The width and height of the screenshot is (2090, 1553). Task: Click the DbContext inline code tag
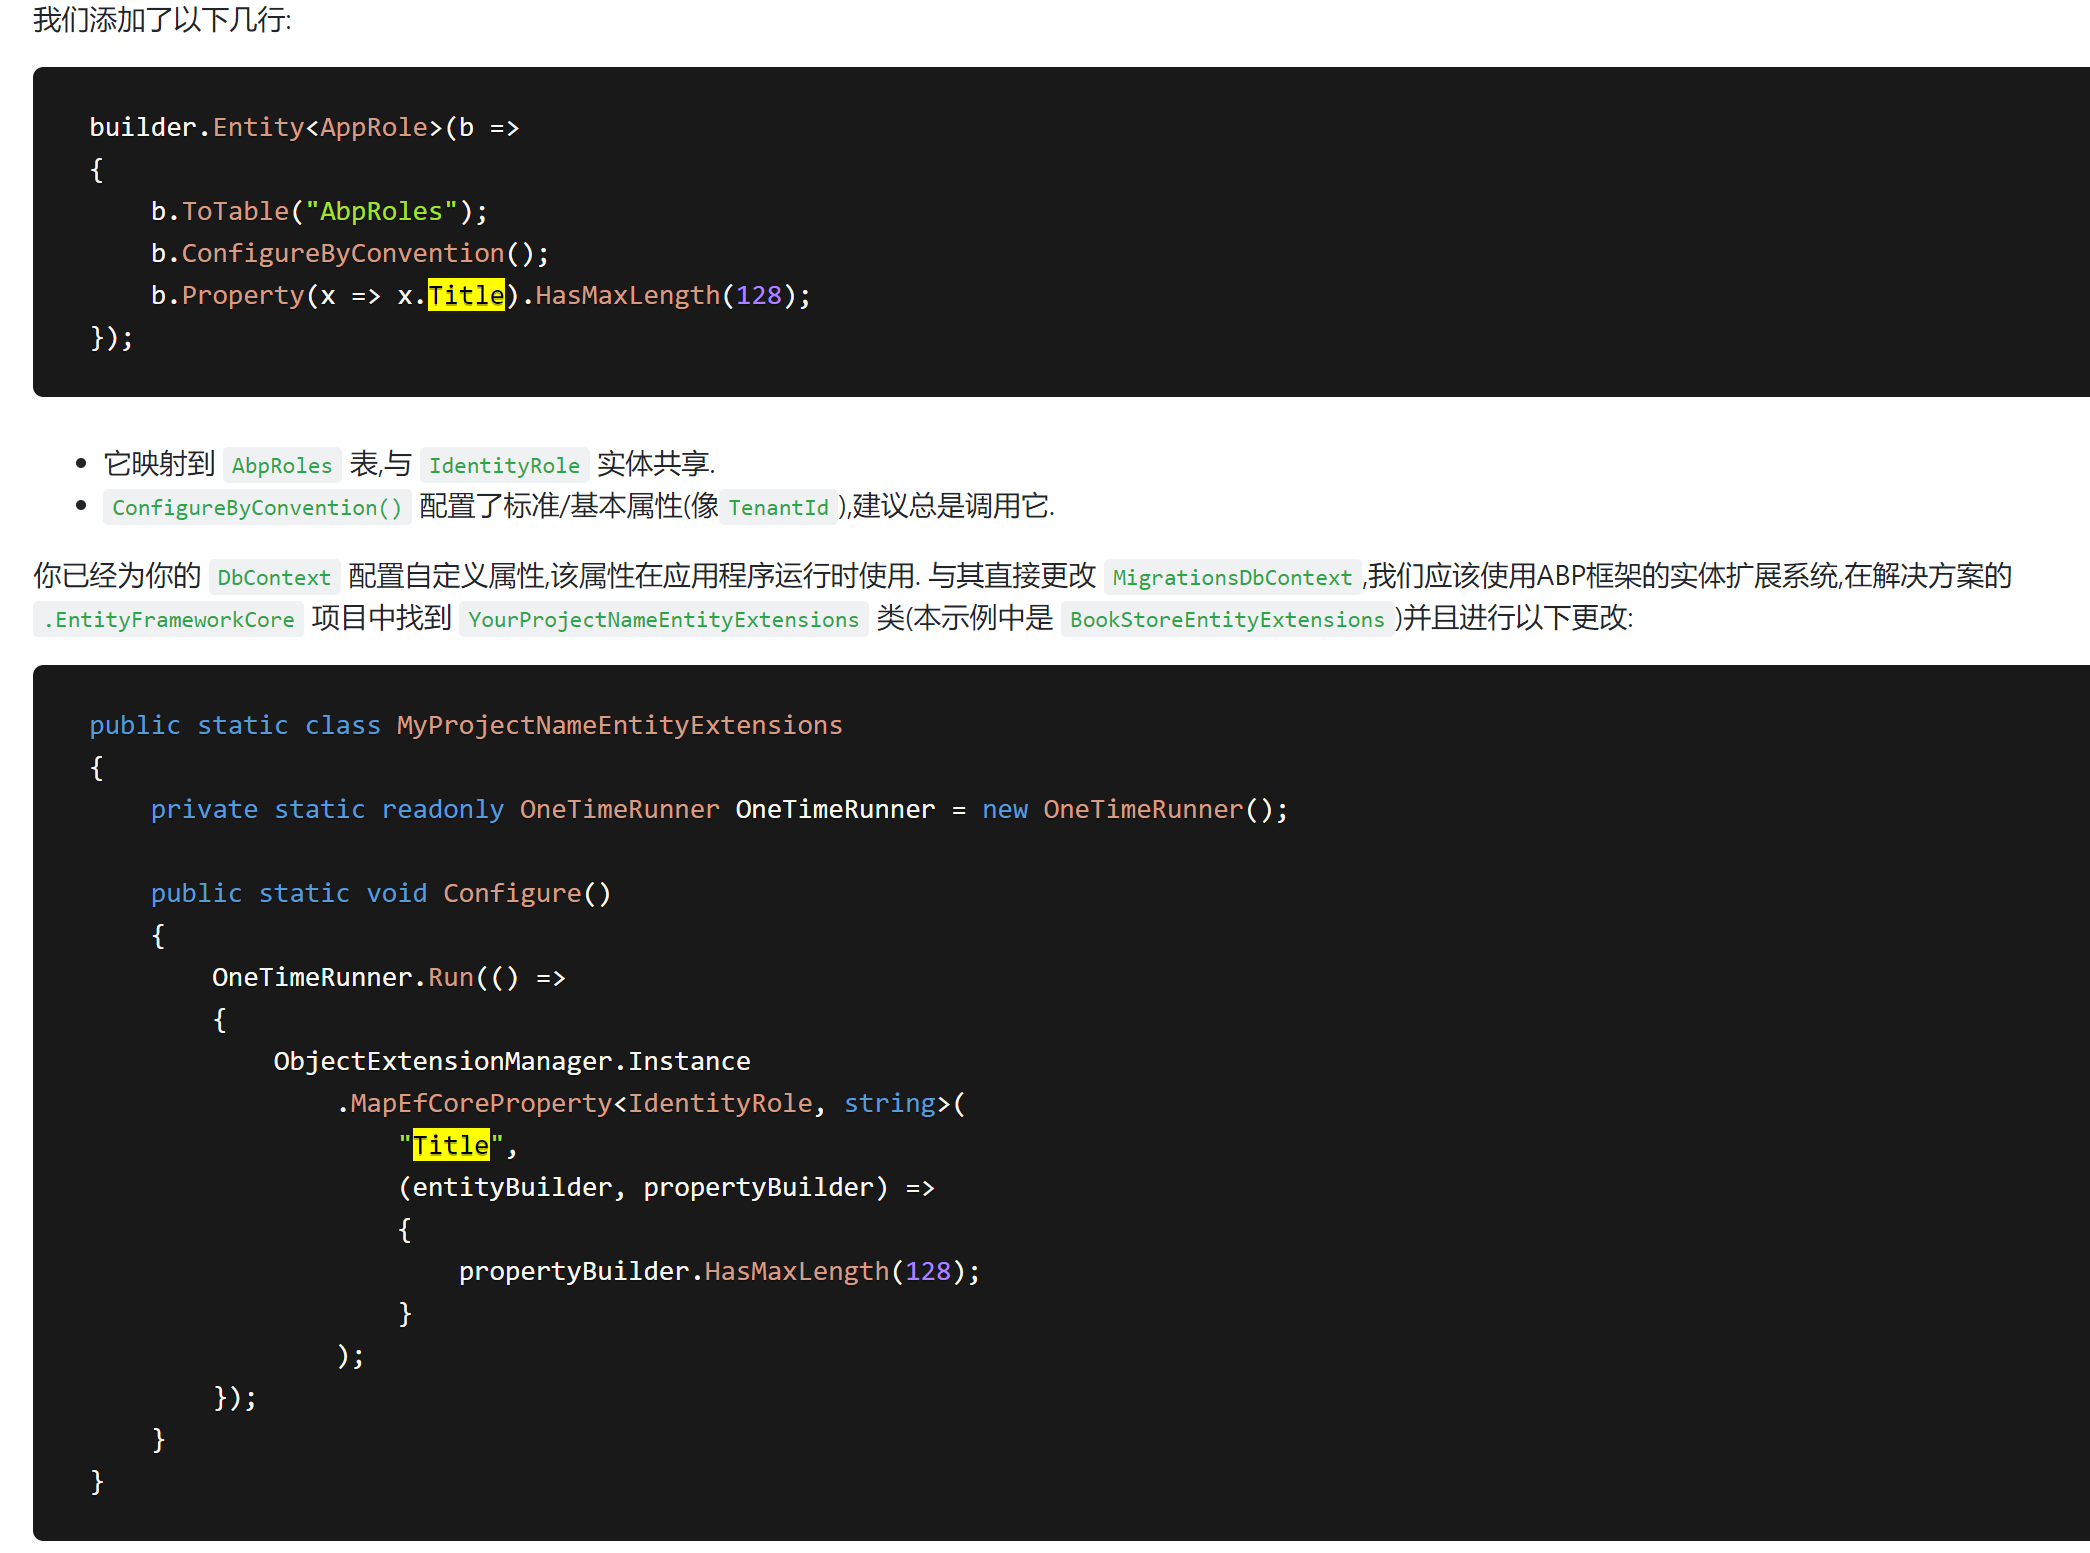point(274,577)
